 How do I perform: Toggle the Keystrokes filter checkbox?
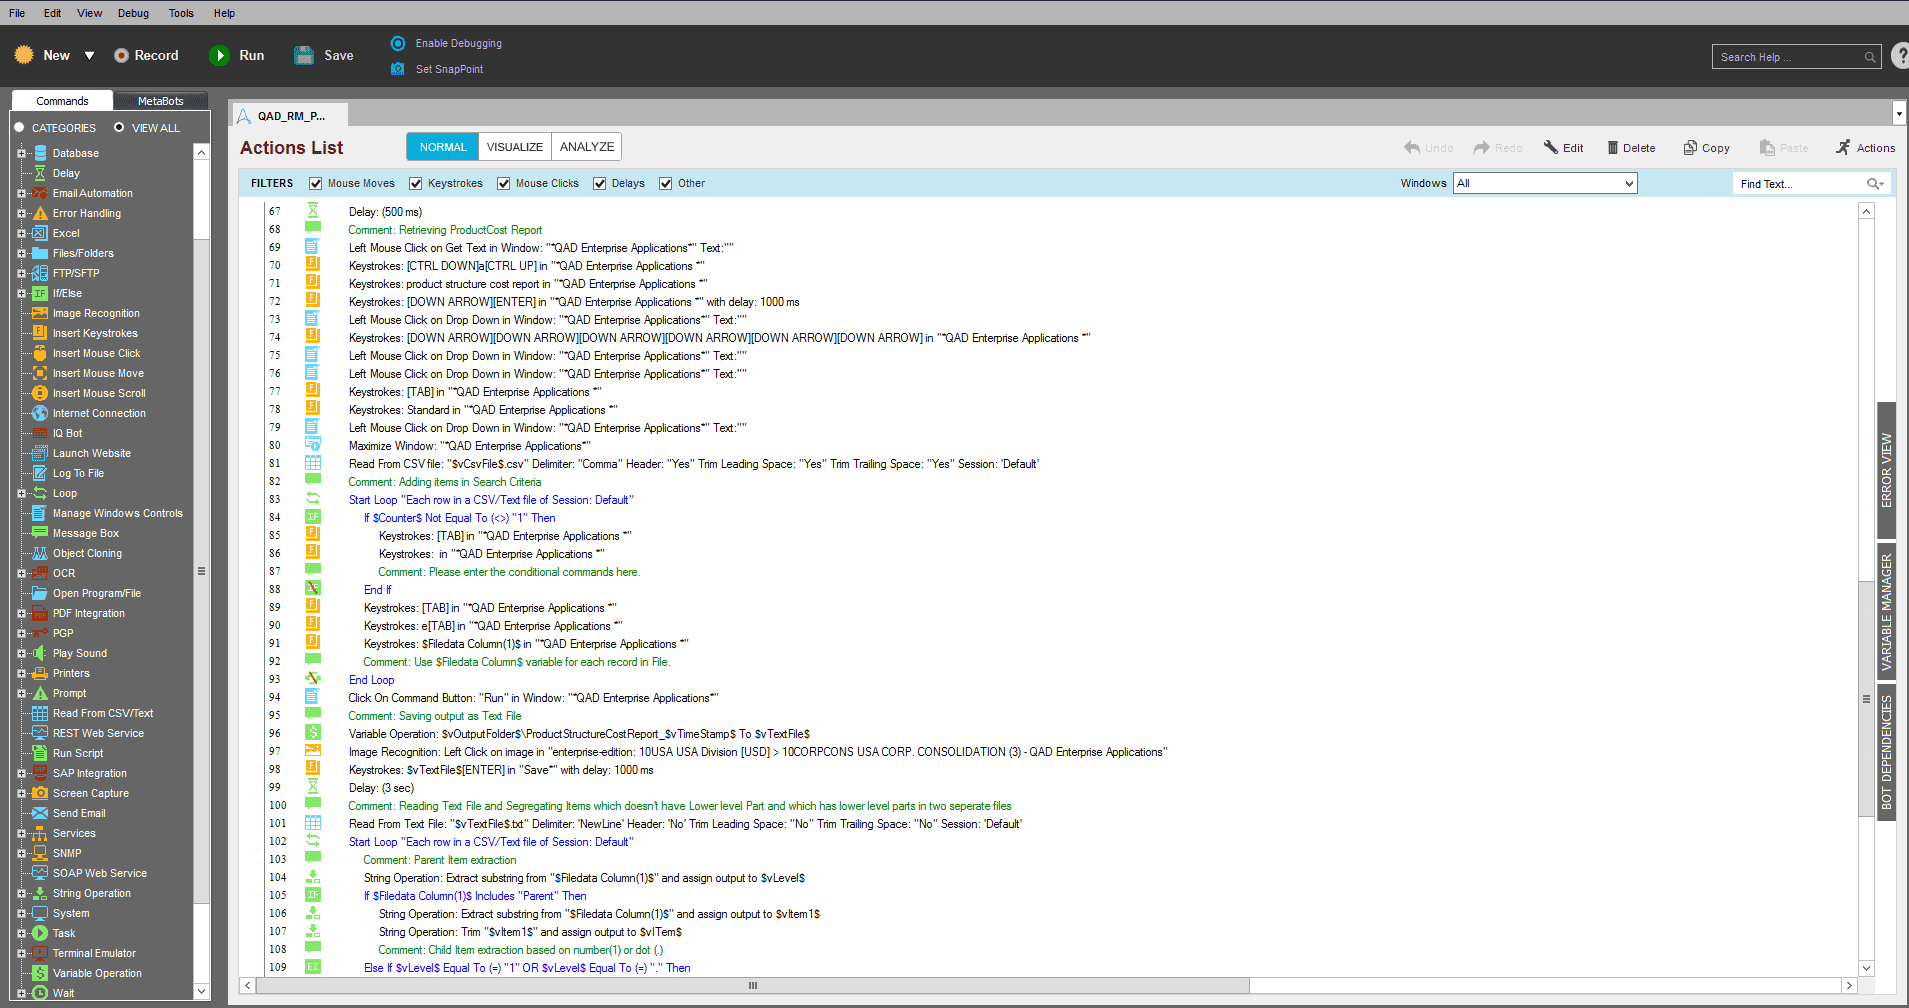click(x=416, y=184)
